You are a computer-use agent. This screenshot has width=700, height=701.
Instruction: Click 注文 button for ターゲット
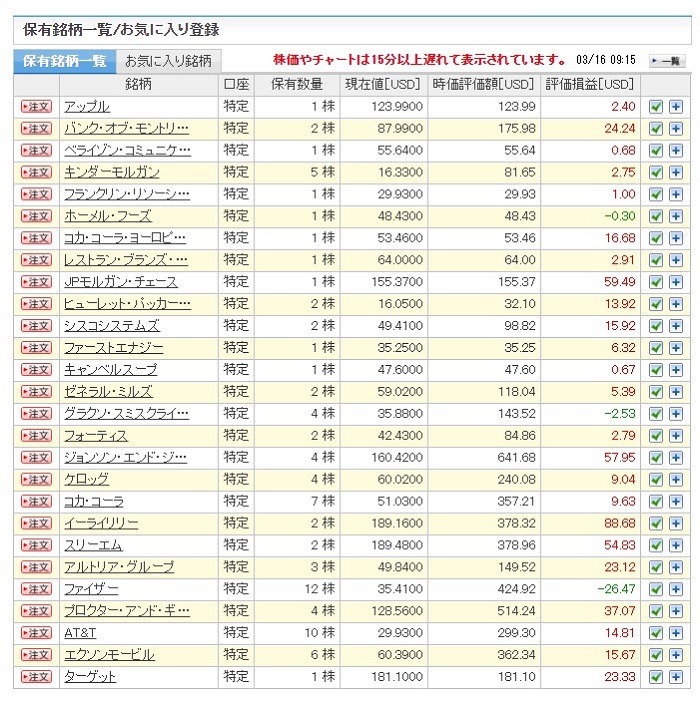(x=36, y=677)
